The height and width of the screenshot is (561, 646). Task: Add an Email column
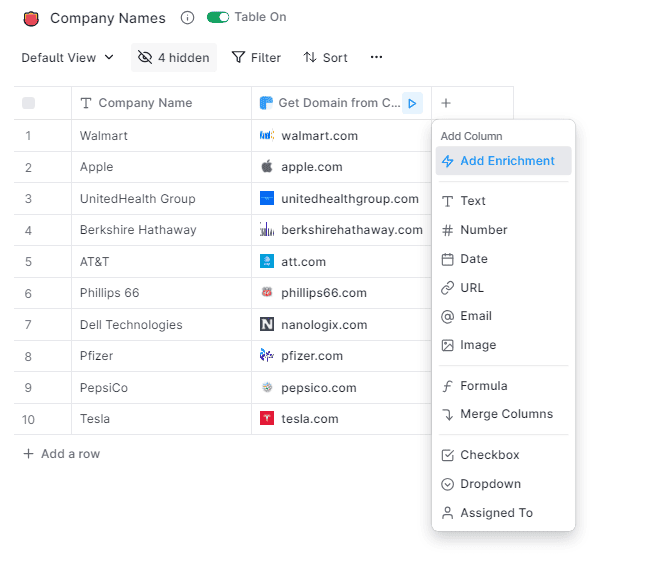click(x=503, y=316)
